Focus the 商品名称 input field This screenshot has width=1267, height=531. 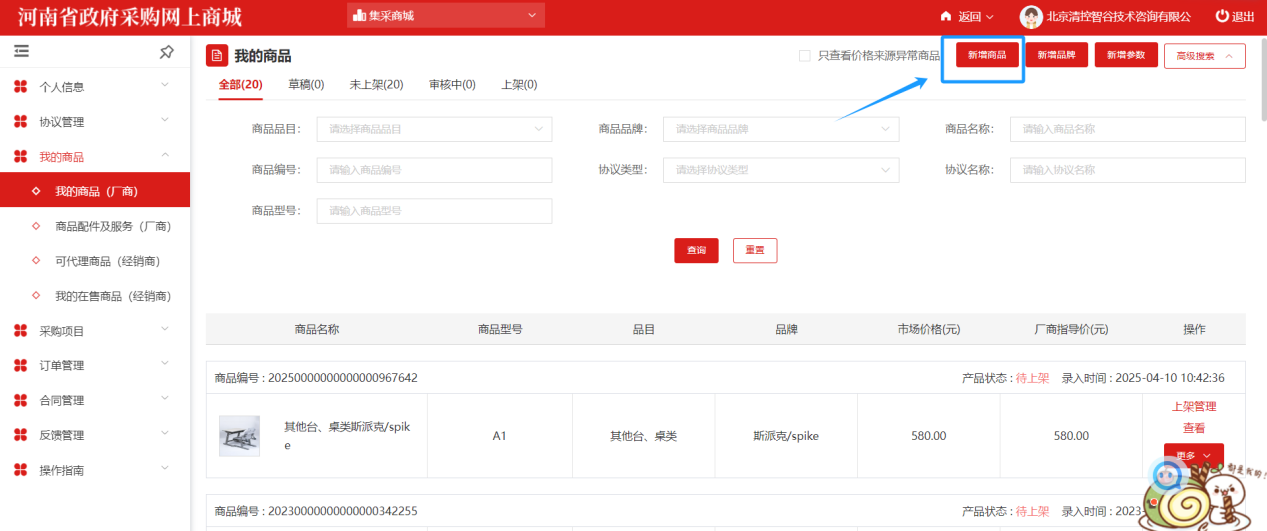1127,129
